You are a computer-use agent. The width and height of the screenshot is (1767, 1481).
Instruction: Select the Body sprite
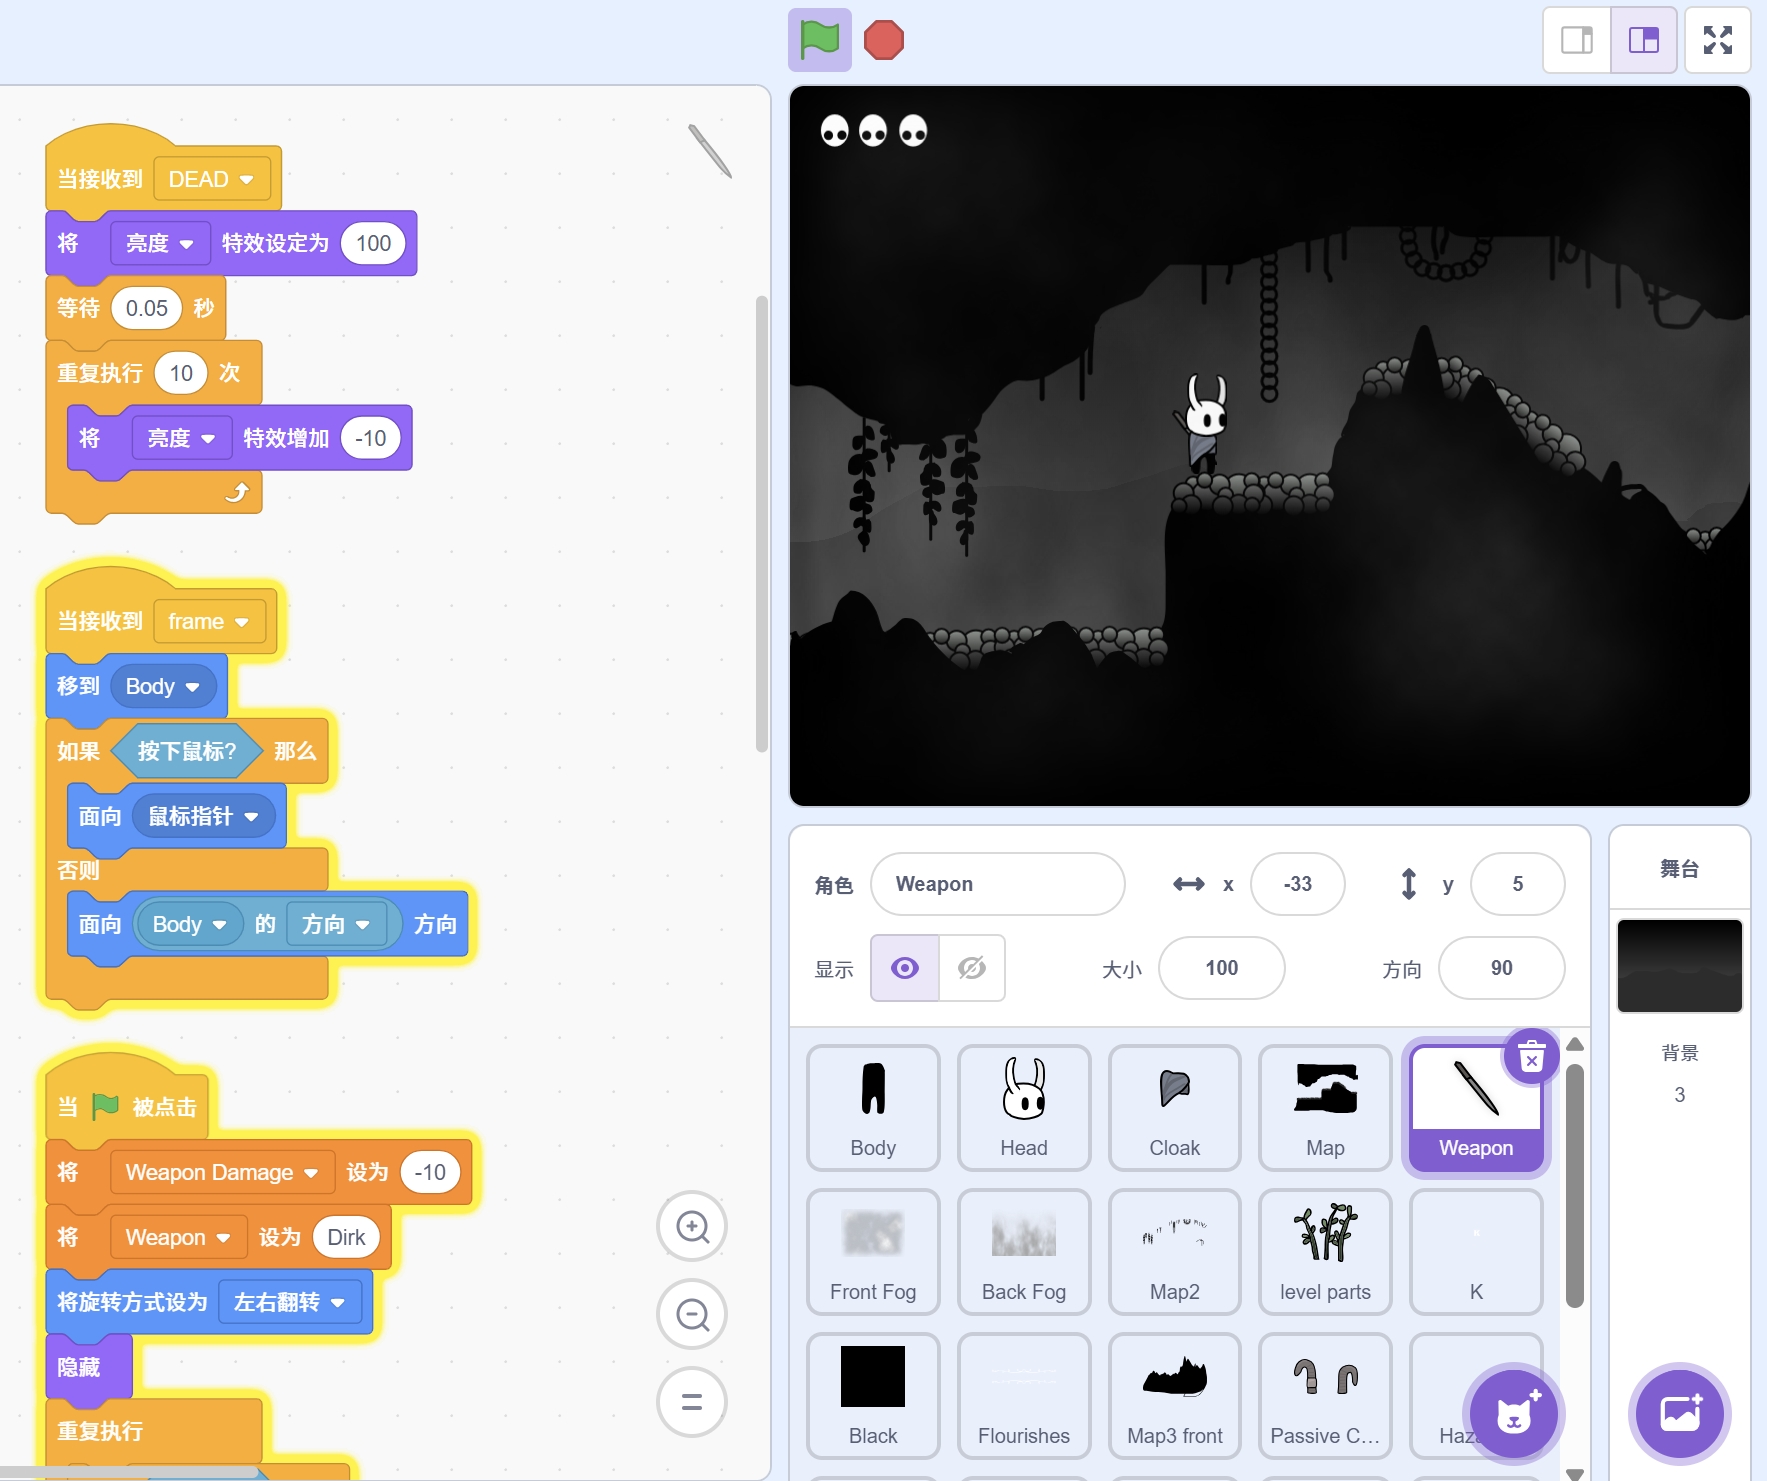[873, 1108]
